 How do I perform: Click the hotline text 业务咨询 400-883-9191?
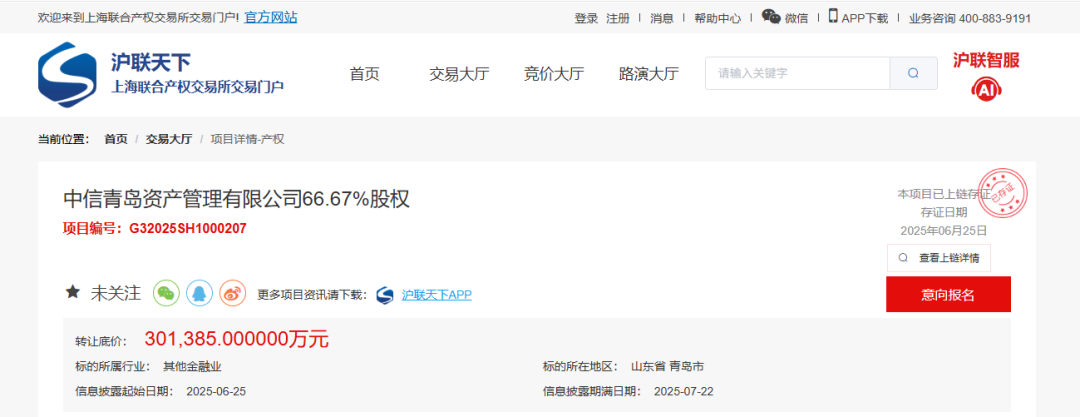(970, 19)
